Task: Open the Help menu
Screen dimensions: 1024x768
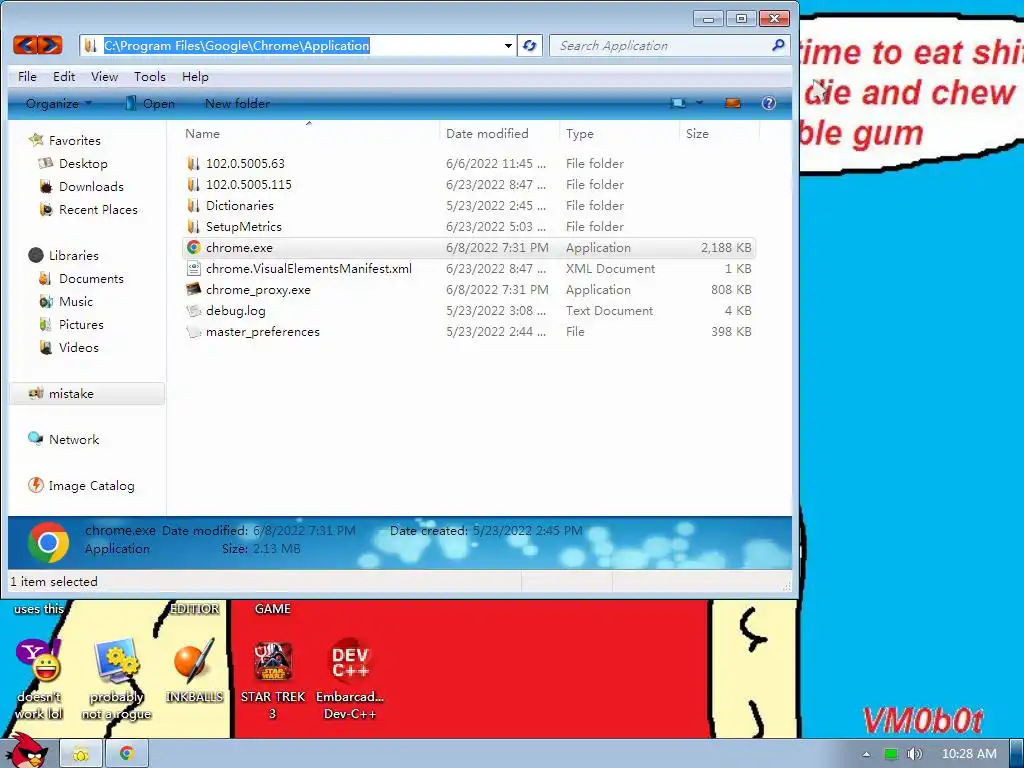Action: 195,76
